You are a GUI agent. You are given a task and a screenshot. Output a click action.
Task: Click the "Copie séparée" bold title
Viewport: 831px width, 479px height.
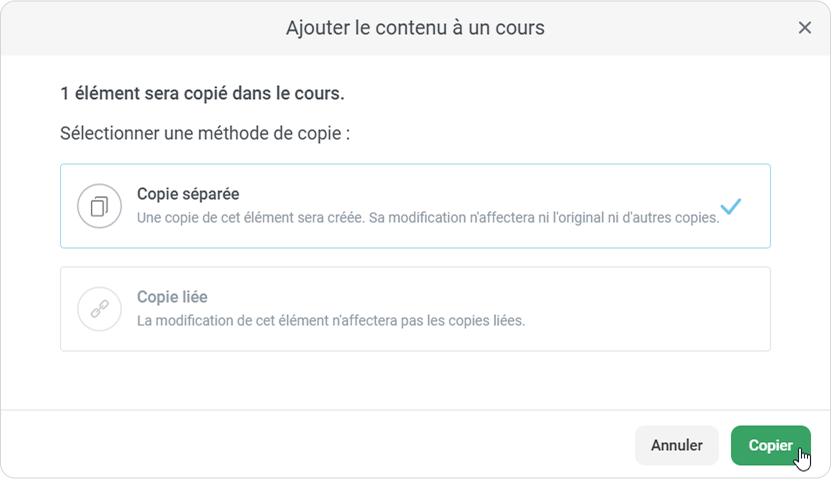tap(187, 194)
